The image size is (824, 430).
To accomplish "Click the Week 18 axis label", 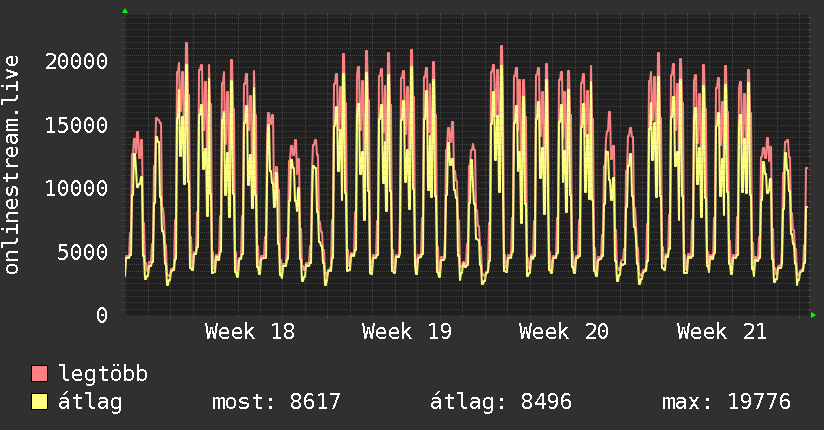I will click(x=250, y=332).
